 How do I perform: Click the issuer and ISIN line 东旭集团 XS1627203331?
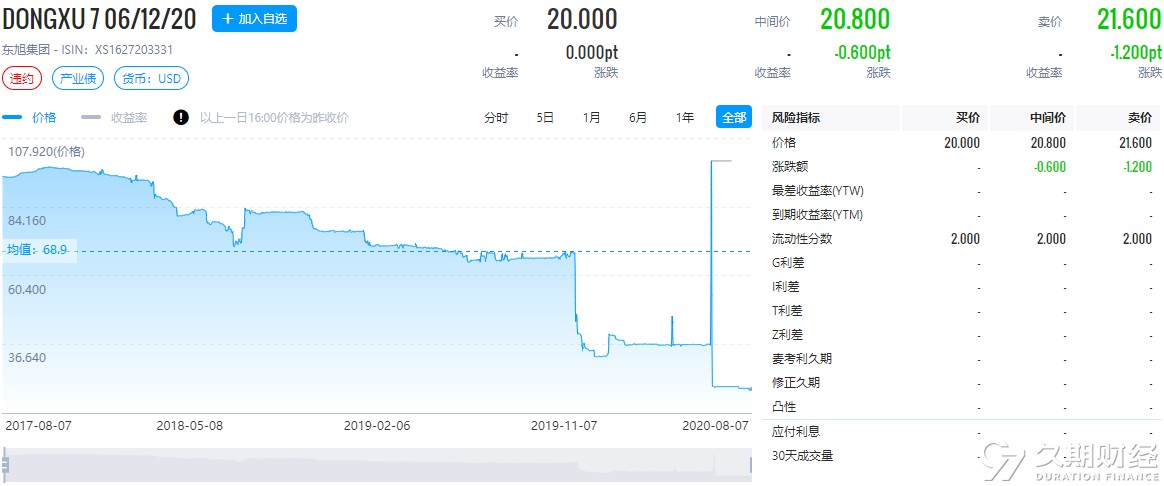point(88,50)
